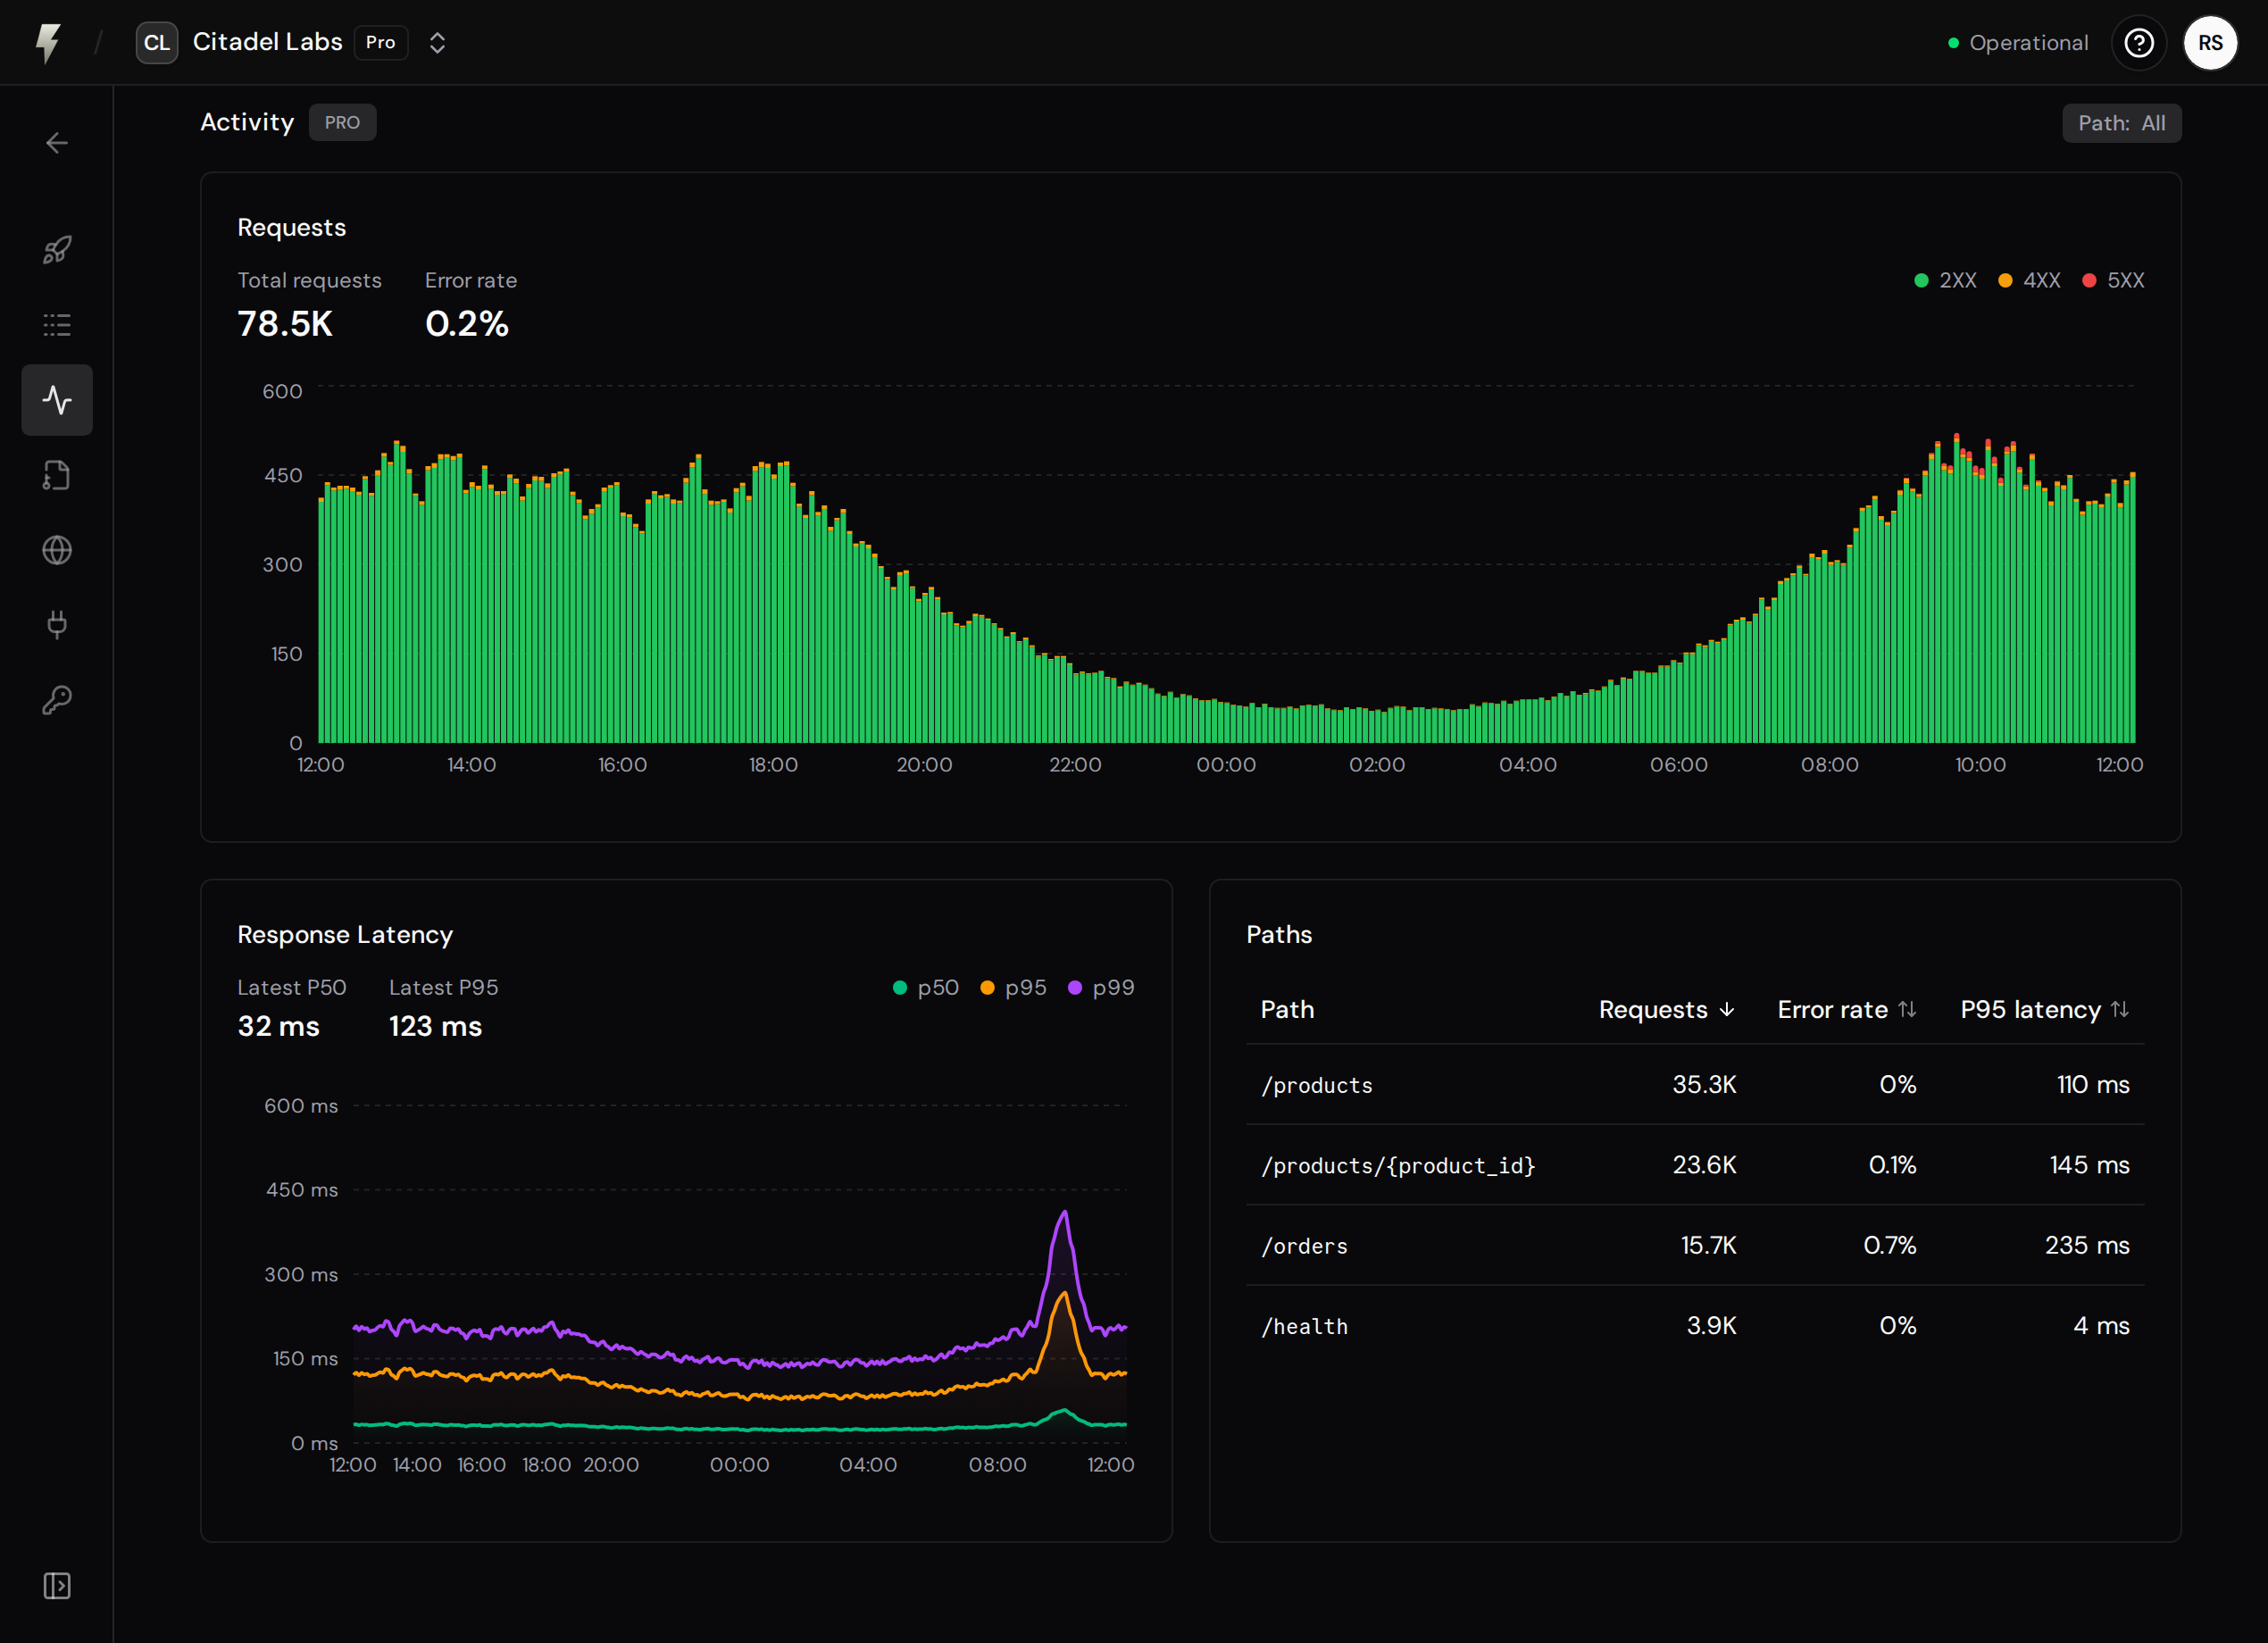2268x1643 pixels.
Task: Open the list icon in sidebar
Action: [x=57, y=325]
